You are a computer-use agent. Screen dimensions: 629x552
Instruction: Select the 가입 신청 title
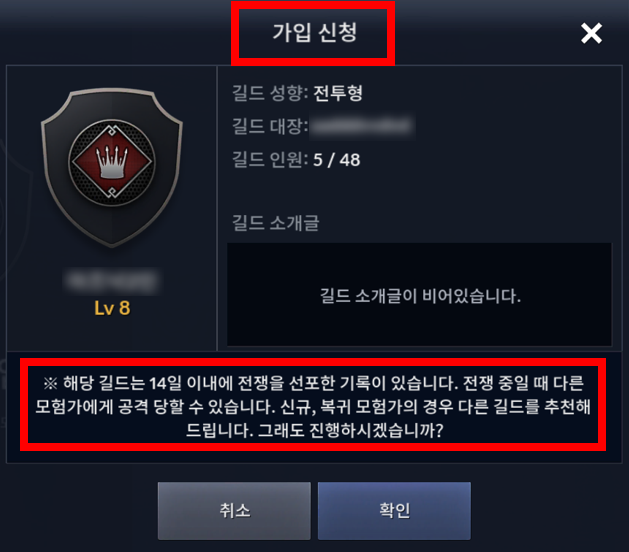pyautogui.click(x=315, y=32)
